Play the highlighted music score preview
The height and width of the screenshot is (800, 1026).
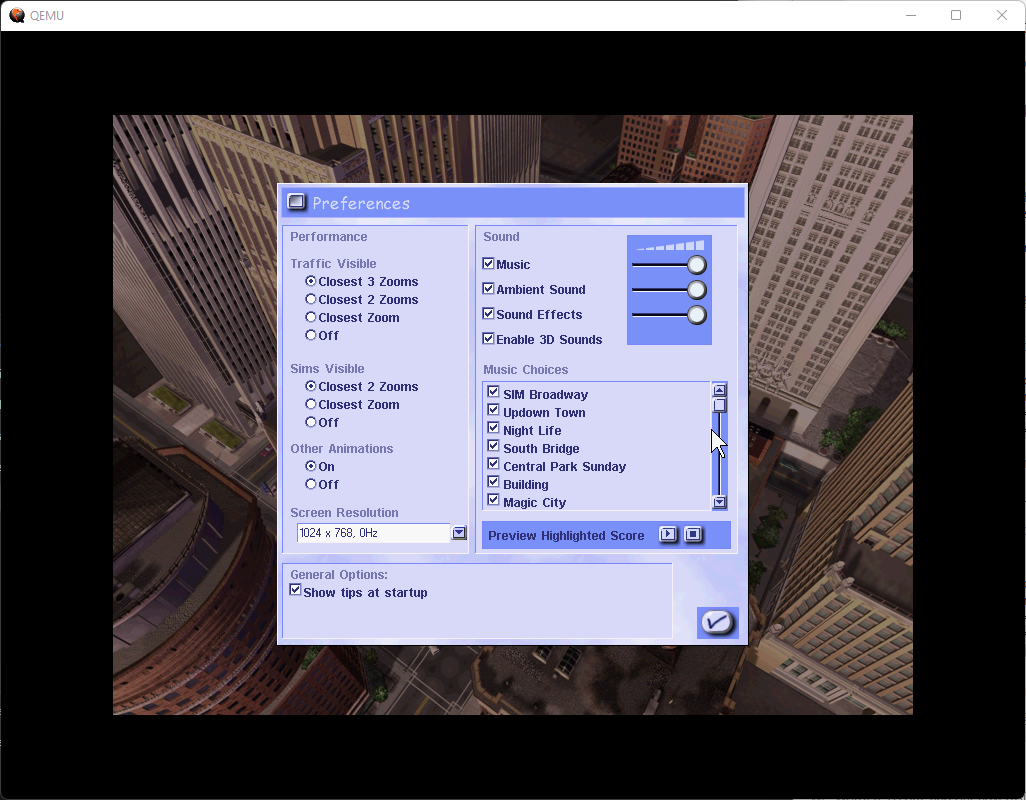click(668, 535)
